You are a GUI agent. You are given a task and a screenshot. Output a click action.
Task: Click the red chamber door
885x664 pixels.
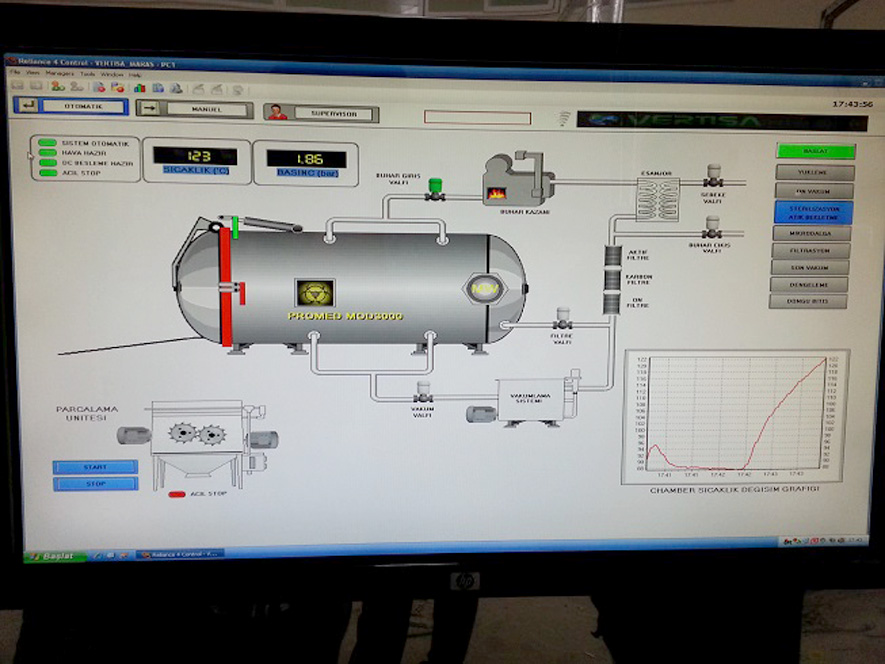[226, 286]
